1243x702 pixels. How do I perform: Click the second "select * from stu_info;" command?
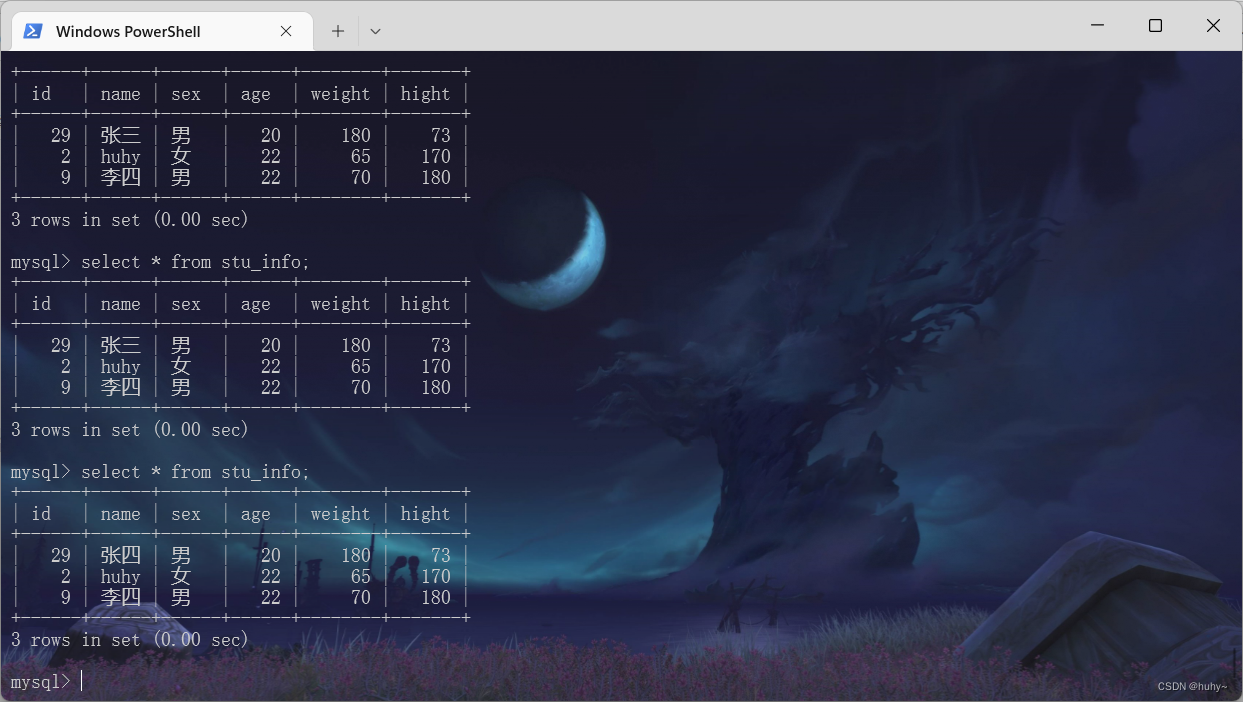point(196,472)
